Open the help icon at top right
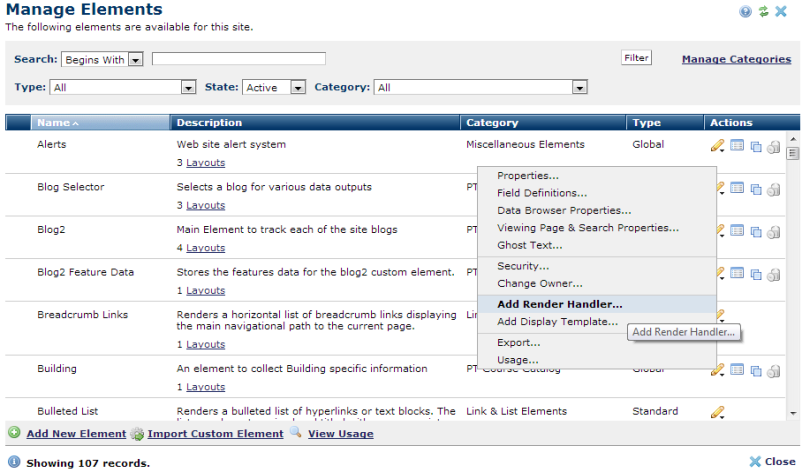 tap(745, 12)
